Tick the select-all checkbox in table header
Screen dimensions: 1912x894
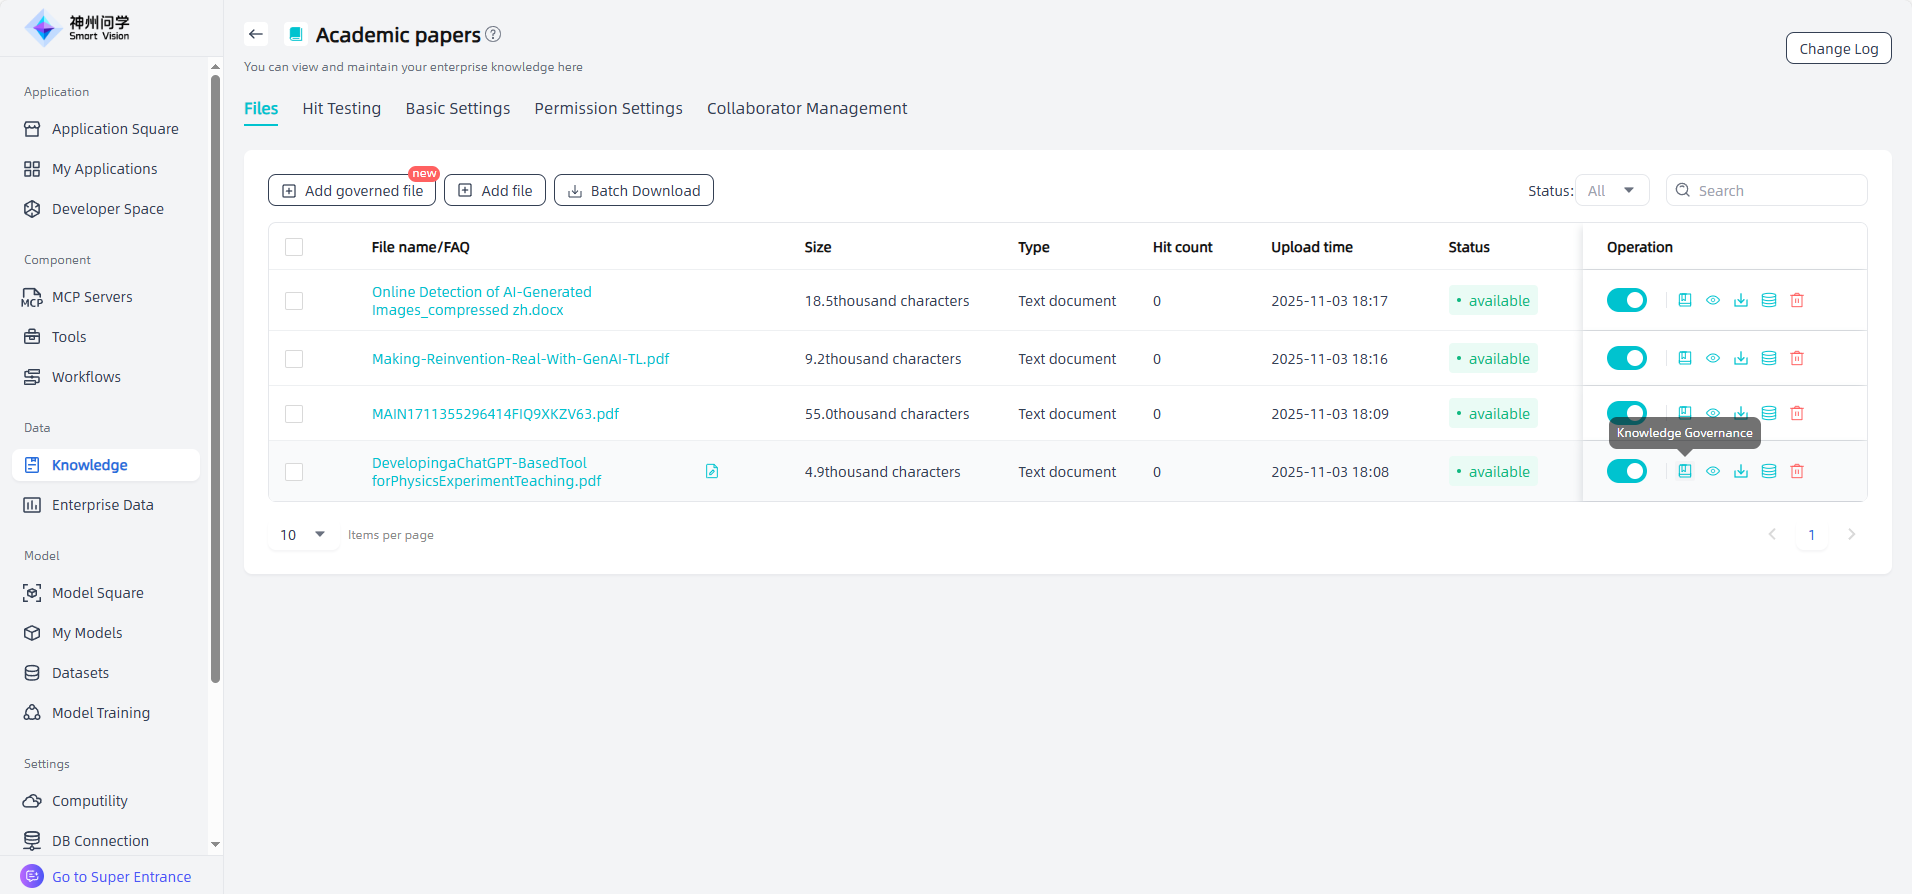pyautogui.click(x=294, y=247)
